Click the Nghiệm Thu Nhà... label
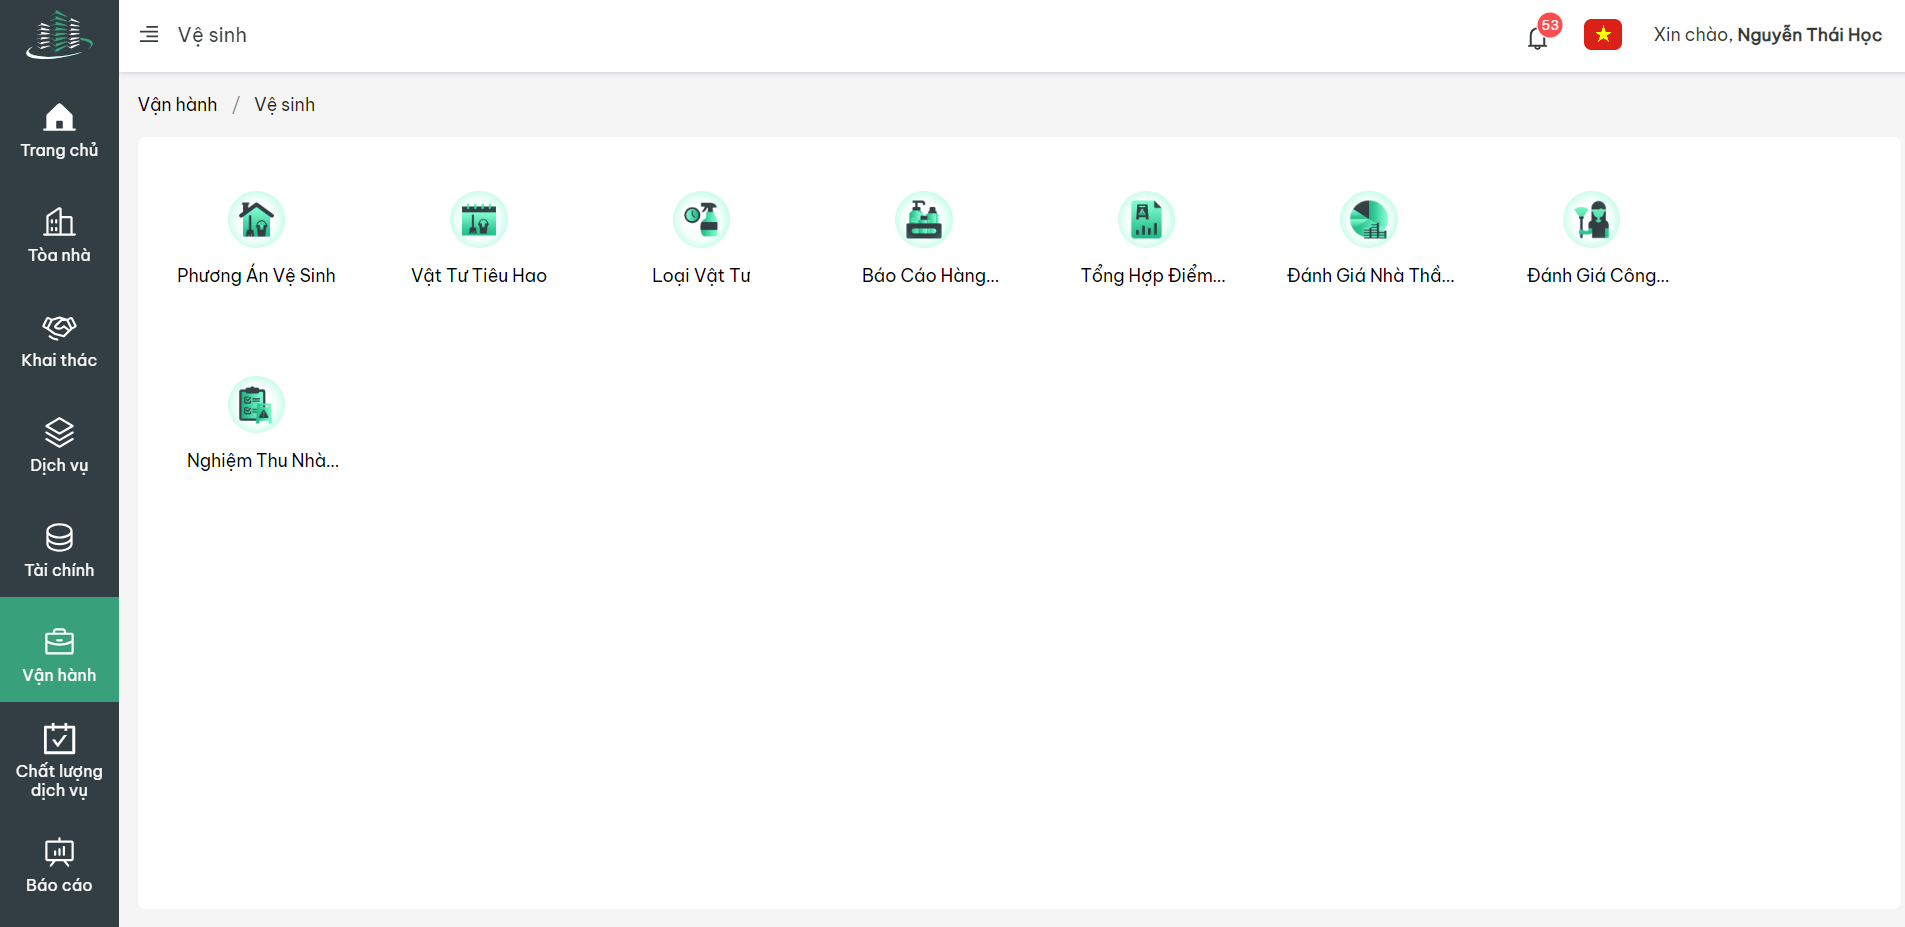1905x927 pixels. pos(263,461)
